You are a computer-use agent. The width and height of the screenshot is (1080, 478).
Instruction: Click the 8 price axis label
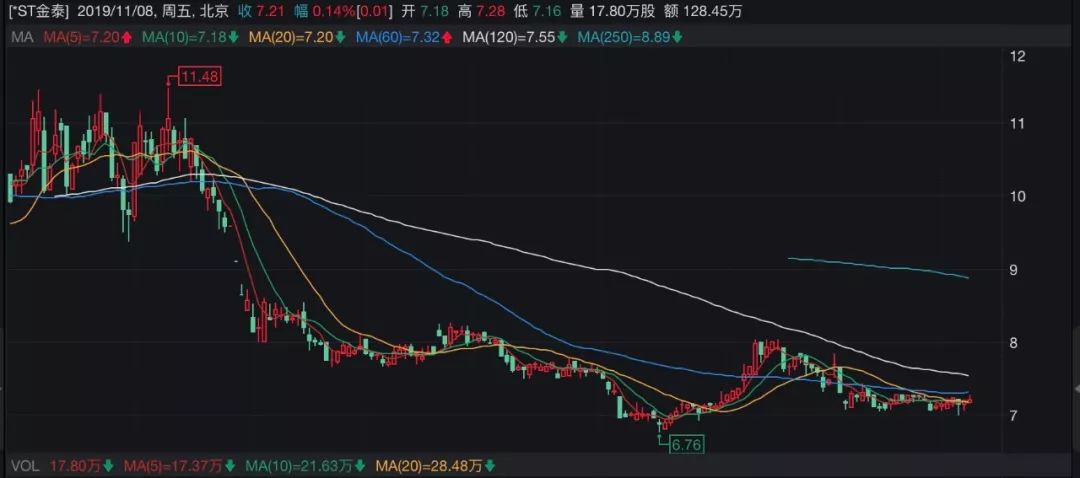coord(1013,343)
